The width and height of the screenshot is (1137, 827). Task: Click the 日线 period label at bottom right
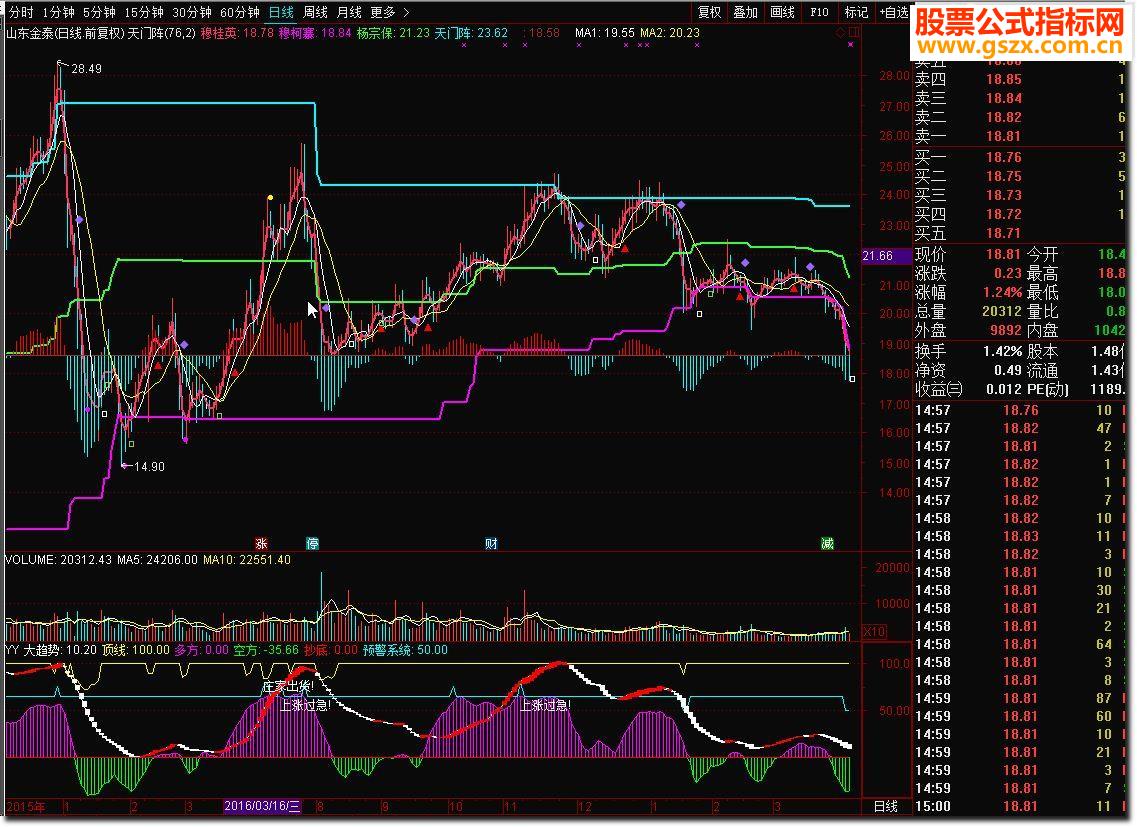(x=886, y=806)
